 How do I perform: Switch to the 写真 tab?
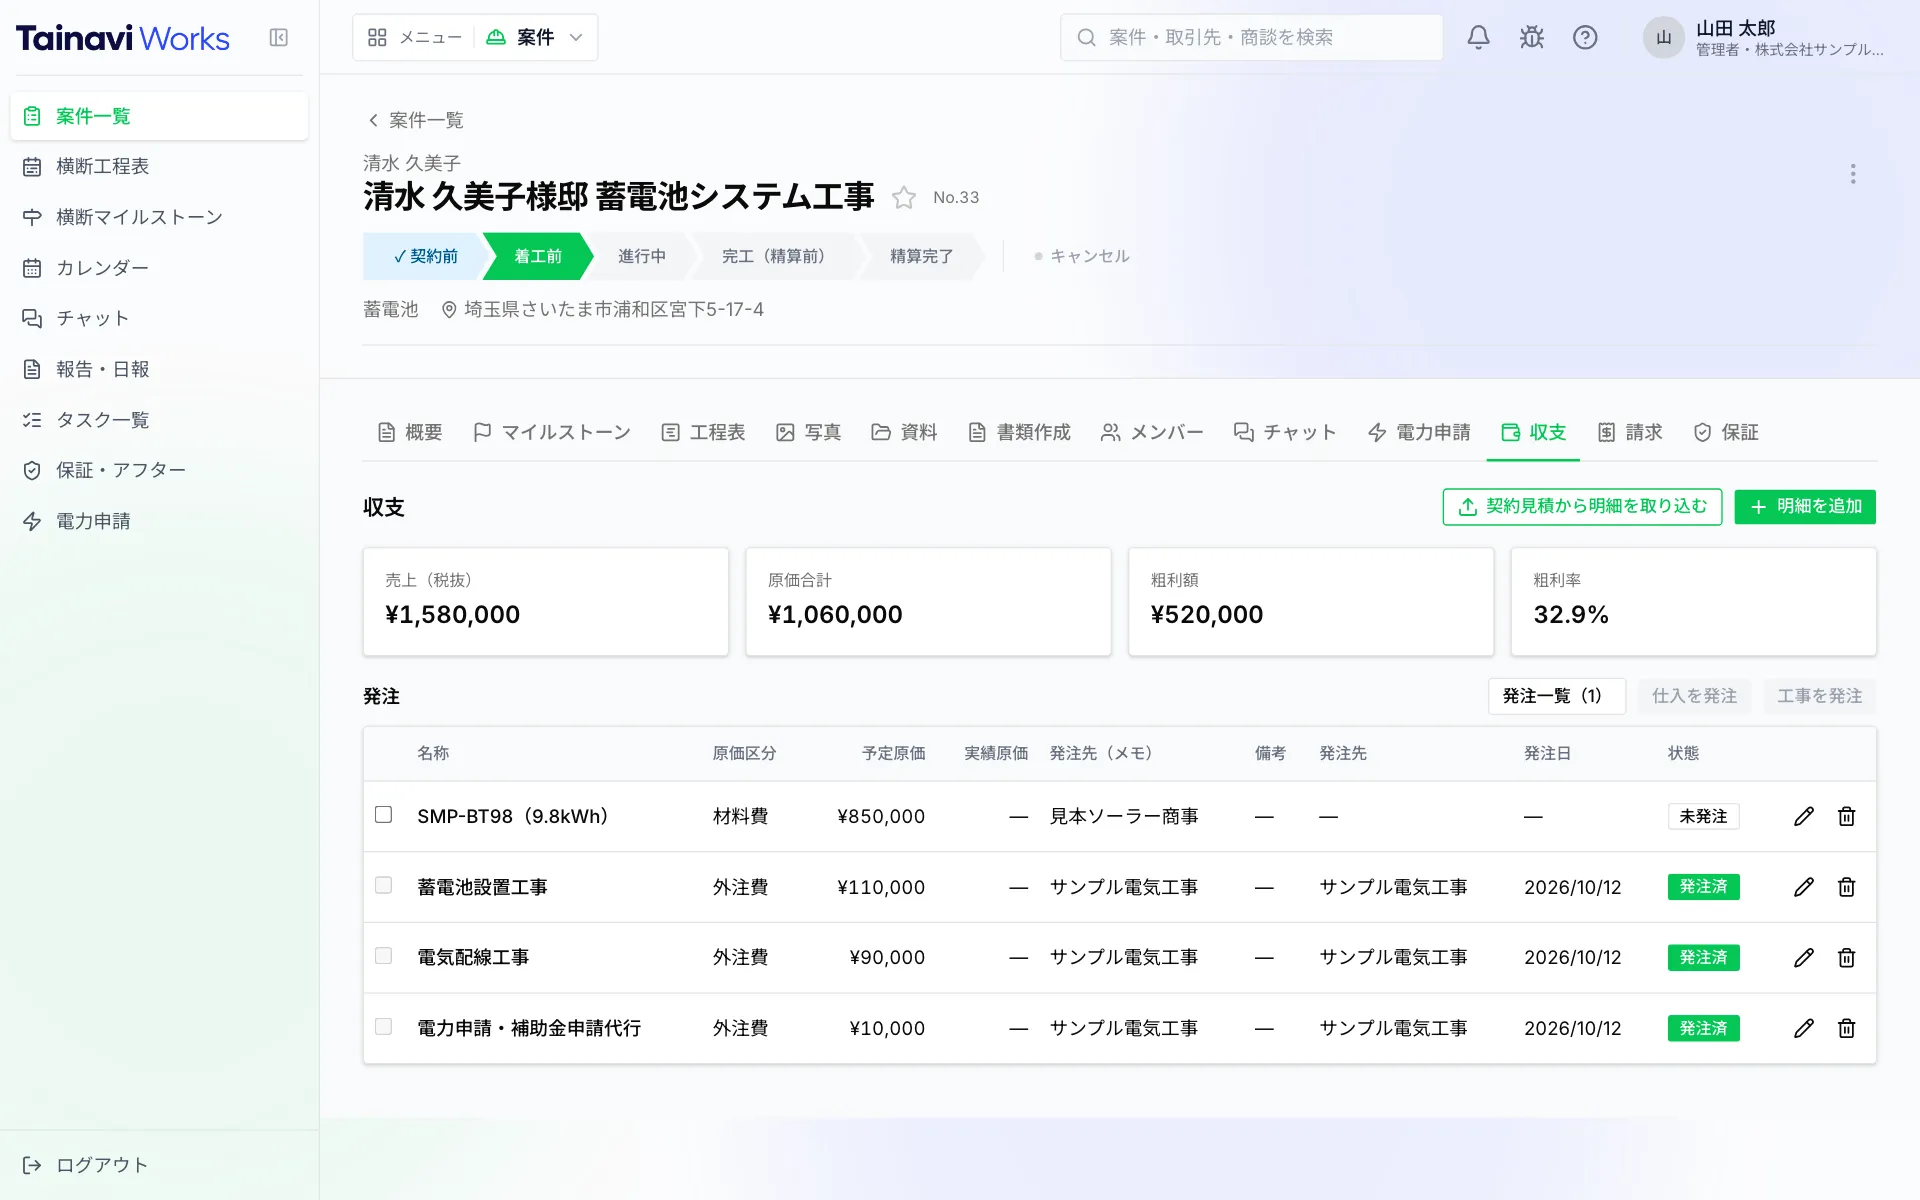point(809,432)
